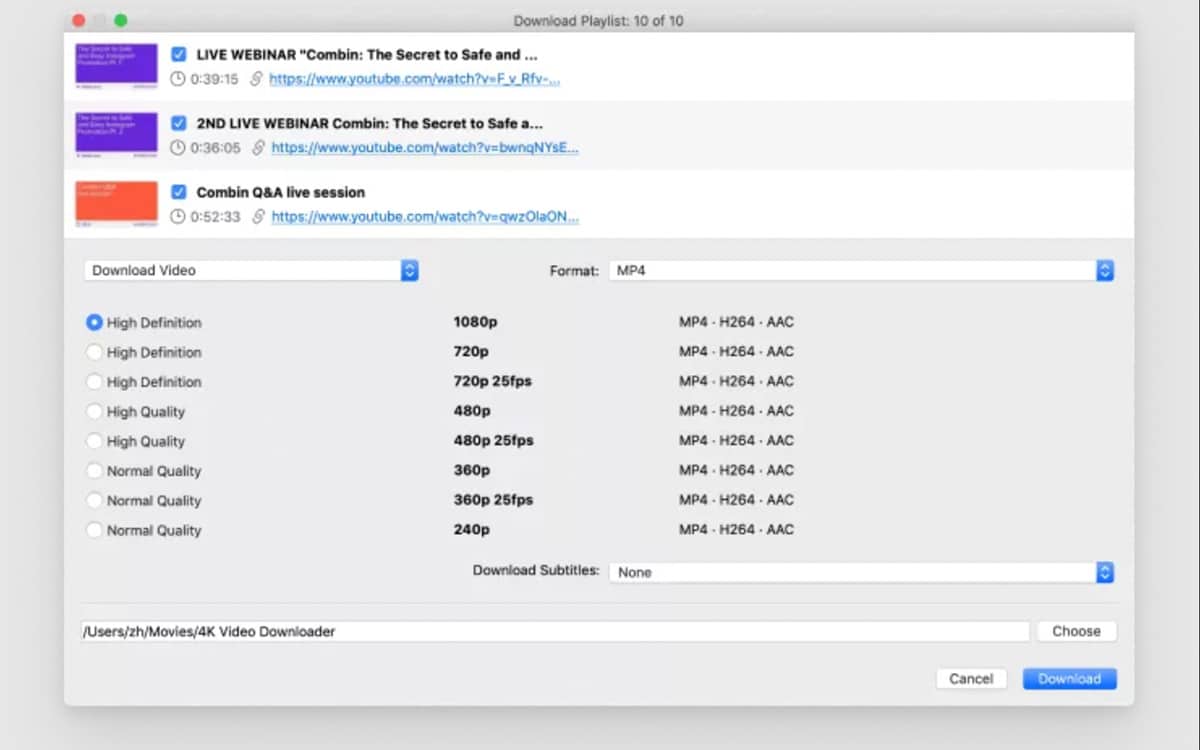Click the clock icon beside Combin Q&A duration
Viewport: 1200px width, 750px height.
pos(177,216)
